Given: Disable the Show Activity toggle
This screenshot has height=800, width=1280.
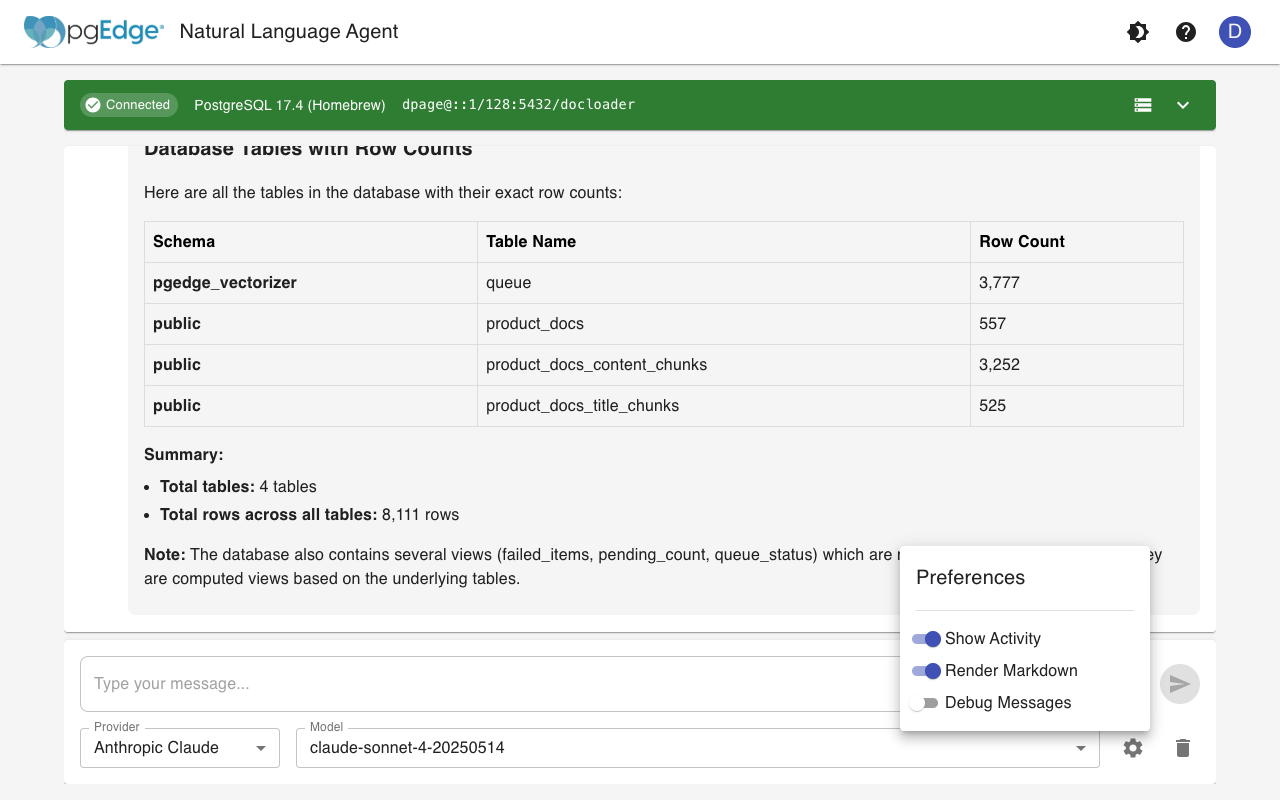Looking at the screenshot, I should [927, 639].
